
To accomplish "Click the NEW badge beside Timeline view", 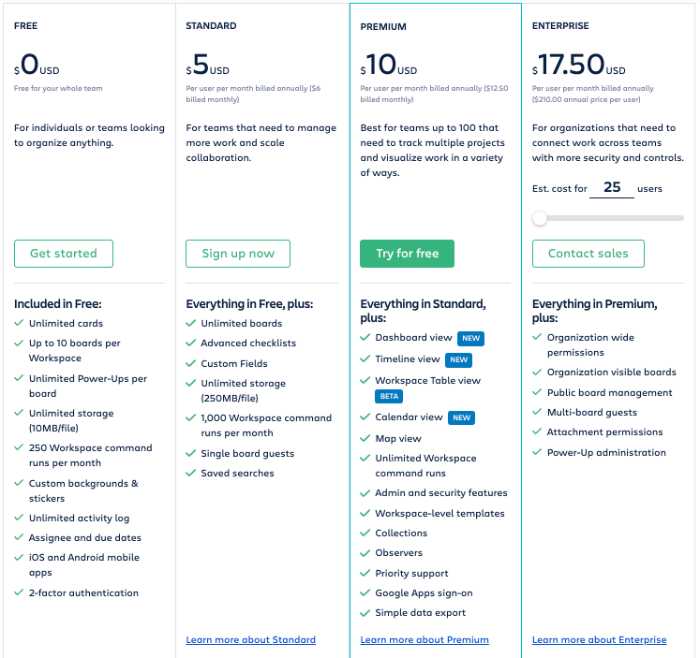I will 459,359.
